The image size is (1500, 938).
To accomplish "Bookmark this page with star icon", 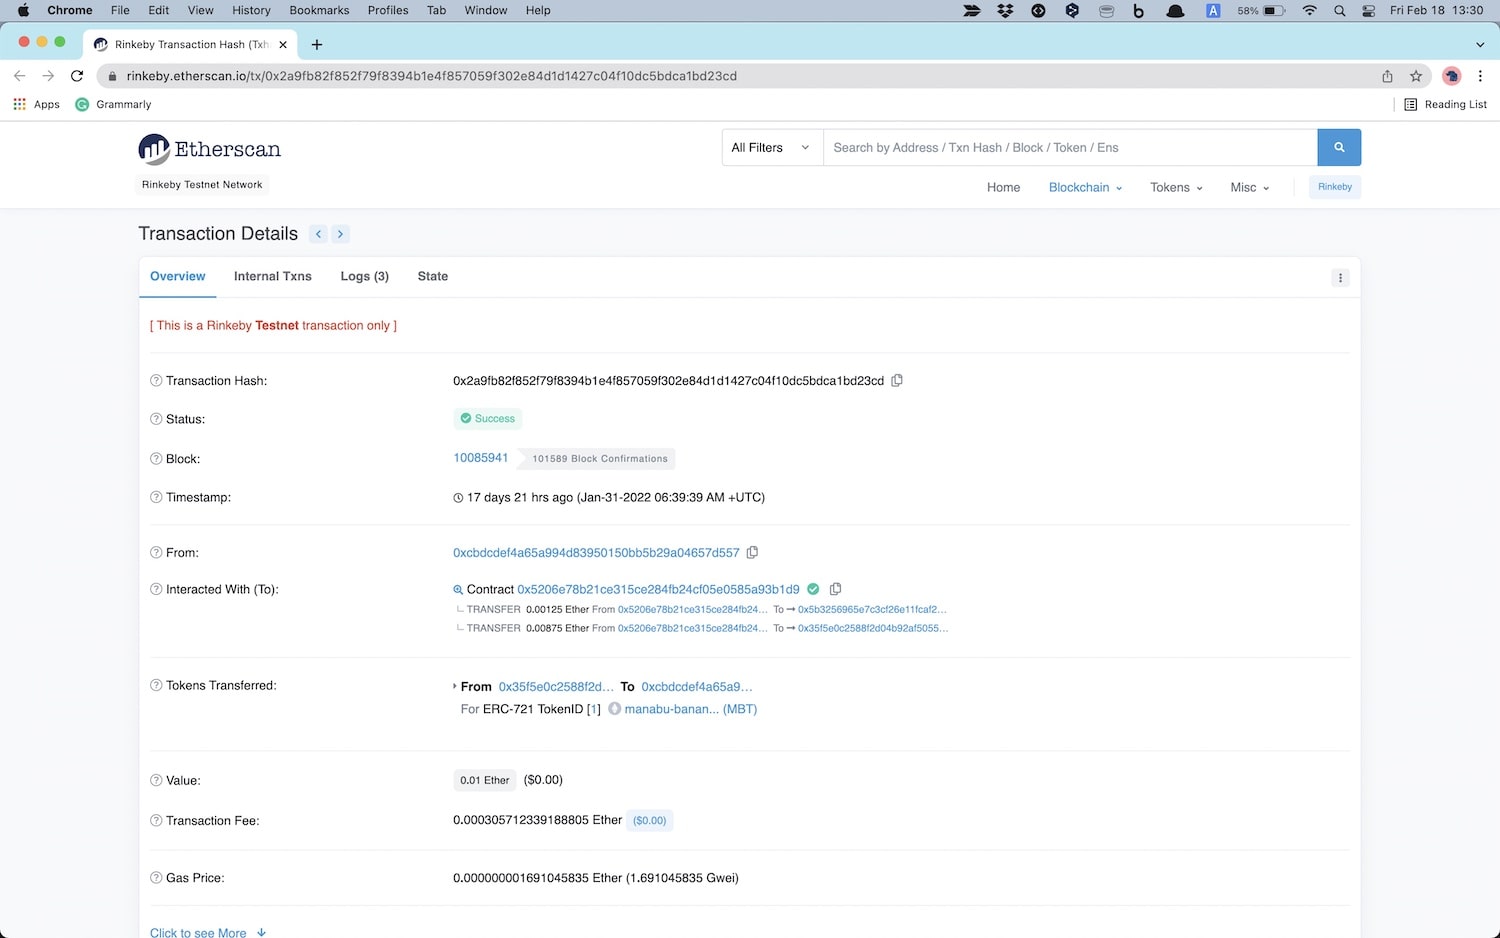I will click(1416, 76).
